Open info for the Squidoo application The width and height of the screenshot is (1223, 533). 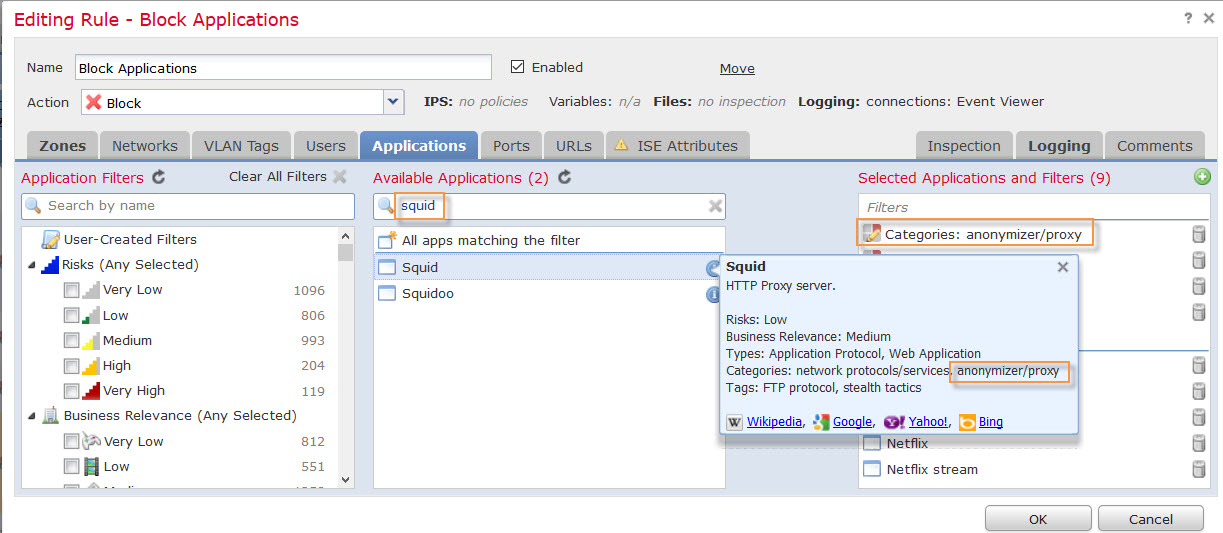tap(714, 294)
